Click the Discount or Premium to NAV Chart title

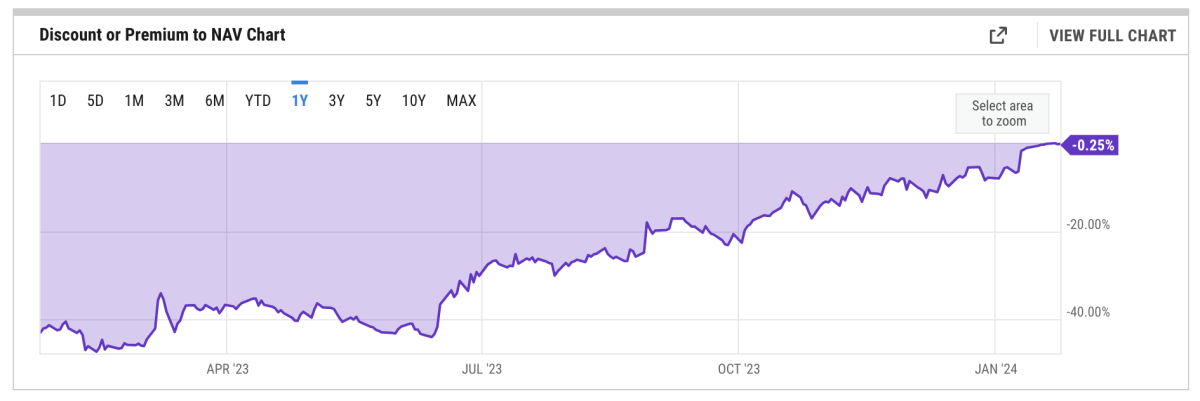[162, 35]
